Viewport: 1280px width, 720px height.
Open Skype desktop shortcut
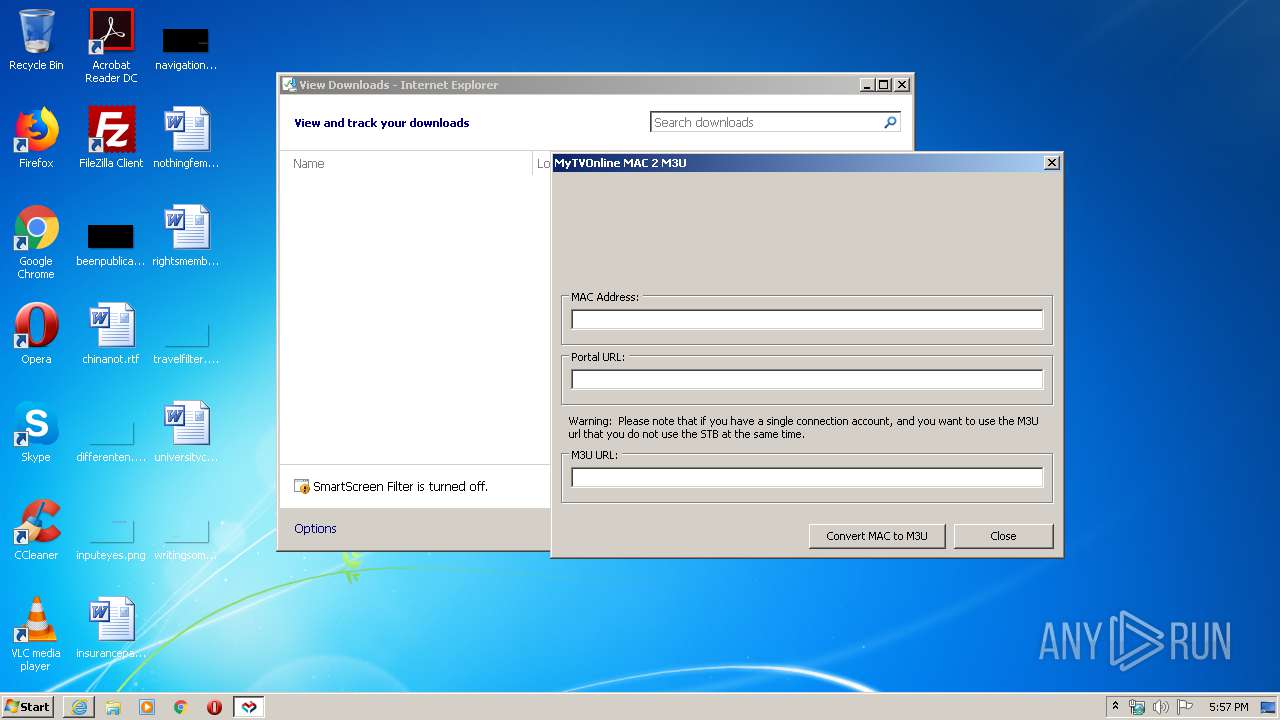(36, 432)
